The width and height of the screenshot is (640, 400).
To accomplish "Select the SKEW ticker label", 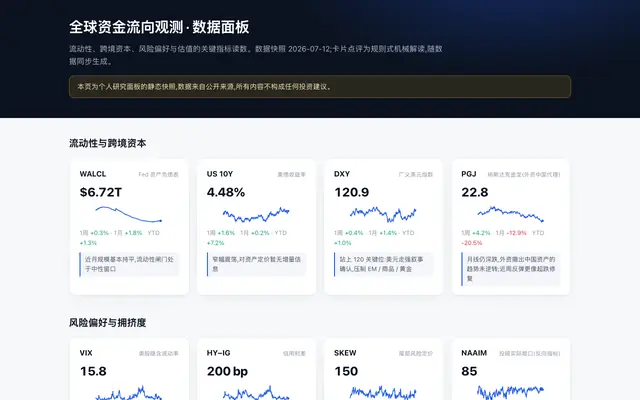I will point(345,353).
